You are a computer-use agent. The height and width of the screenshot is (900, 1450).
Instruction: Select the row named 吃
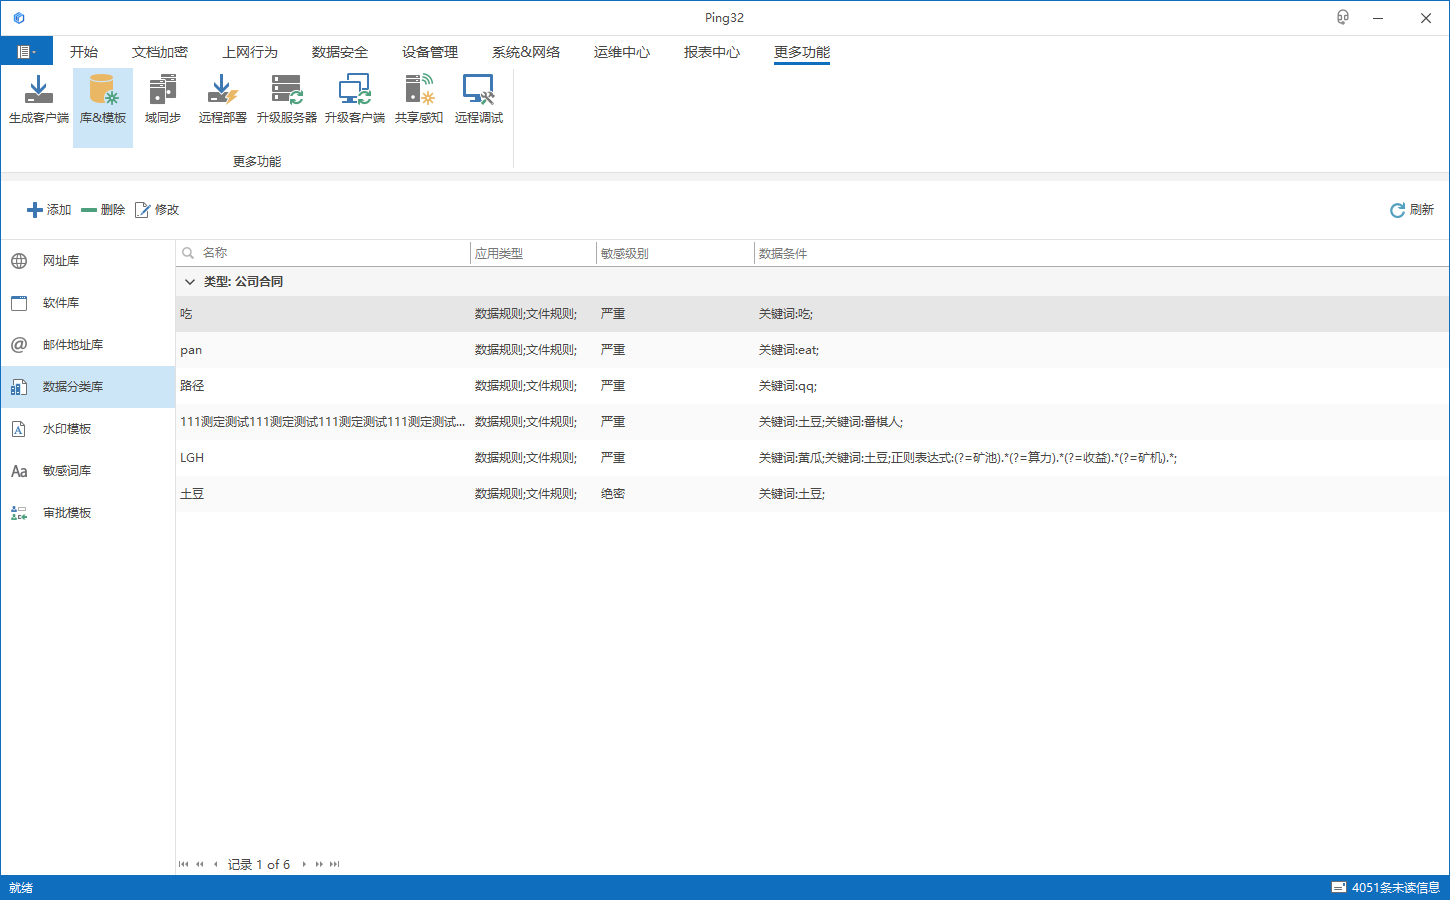click(x=812, y=314)
